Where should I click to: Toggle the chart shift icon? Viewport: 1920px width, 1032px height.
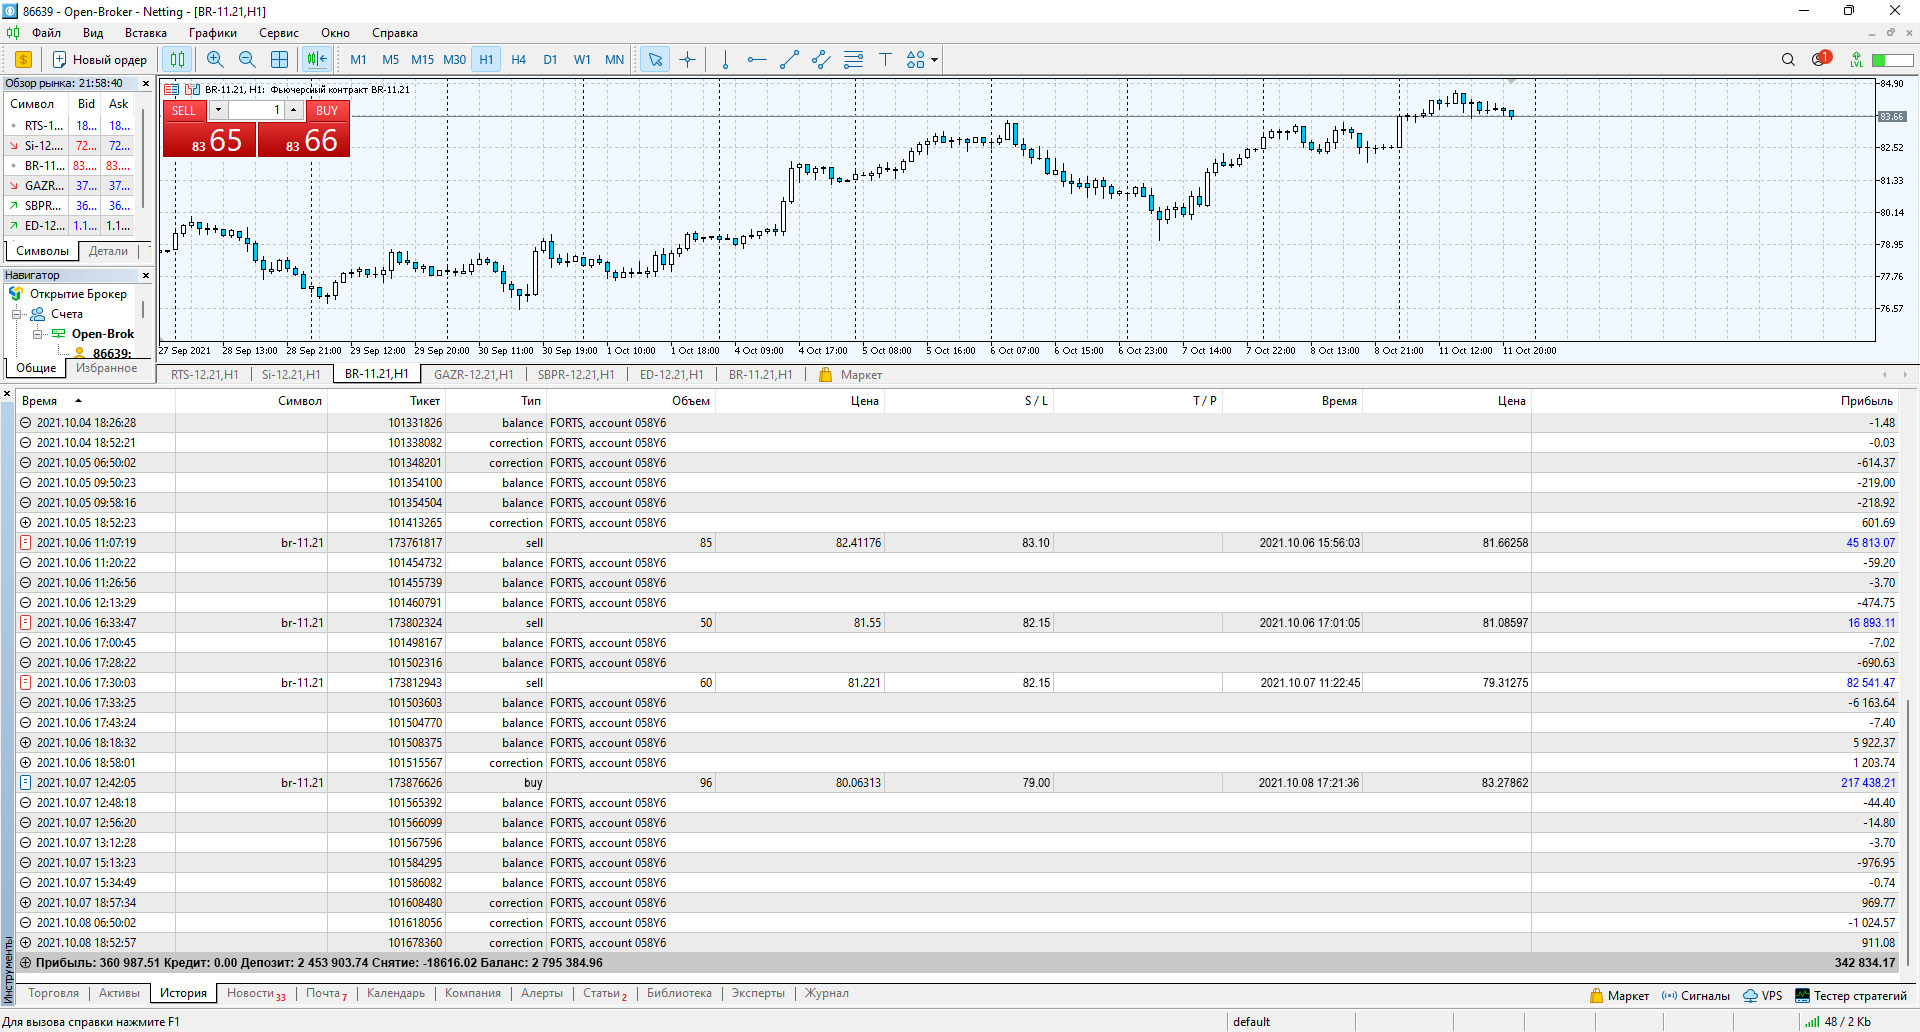point(317,60)
